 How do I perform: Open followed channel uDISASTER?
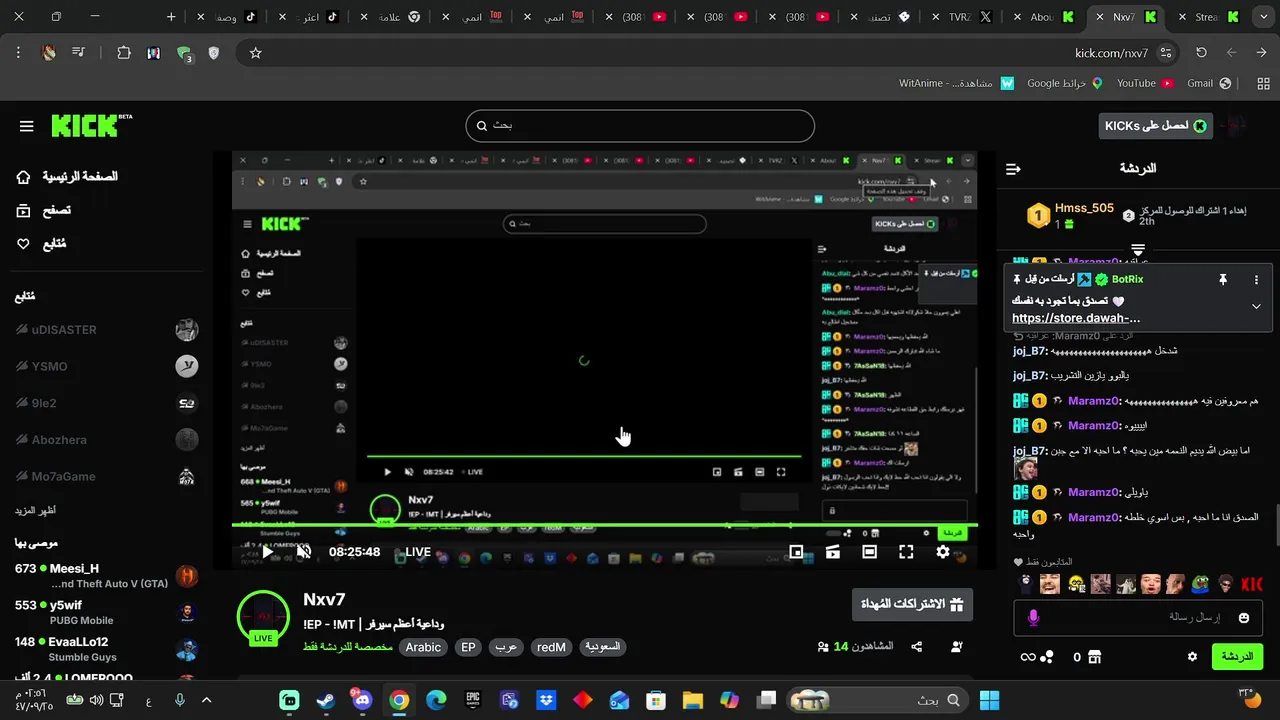point(106,330)
